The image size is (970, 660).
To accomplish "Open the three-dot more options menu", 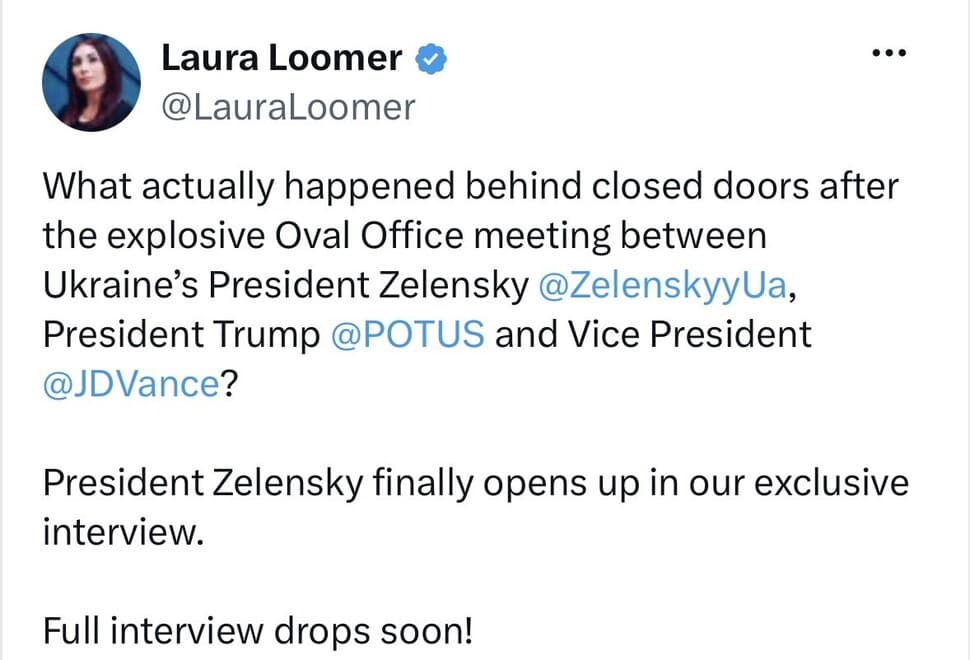I will (x=889, y=53).
